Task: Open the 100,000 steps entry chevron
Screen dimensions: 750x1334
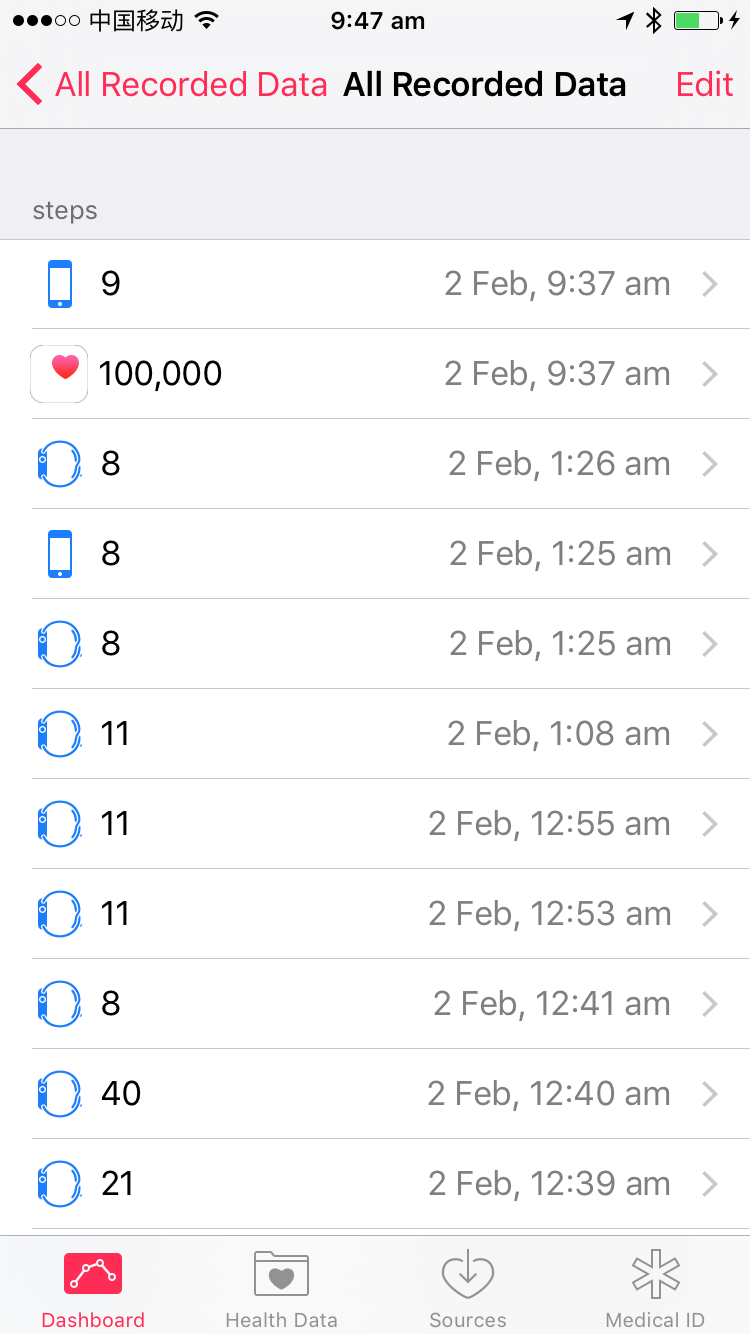Action: click(710, 374)
